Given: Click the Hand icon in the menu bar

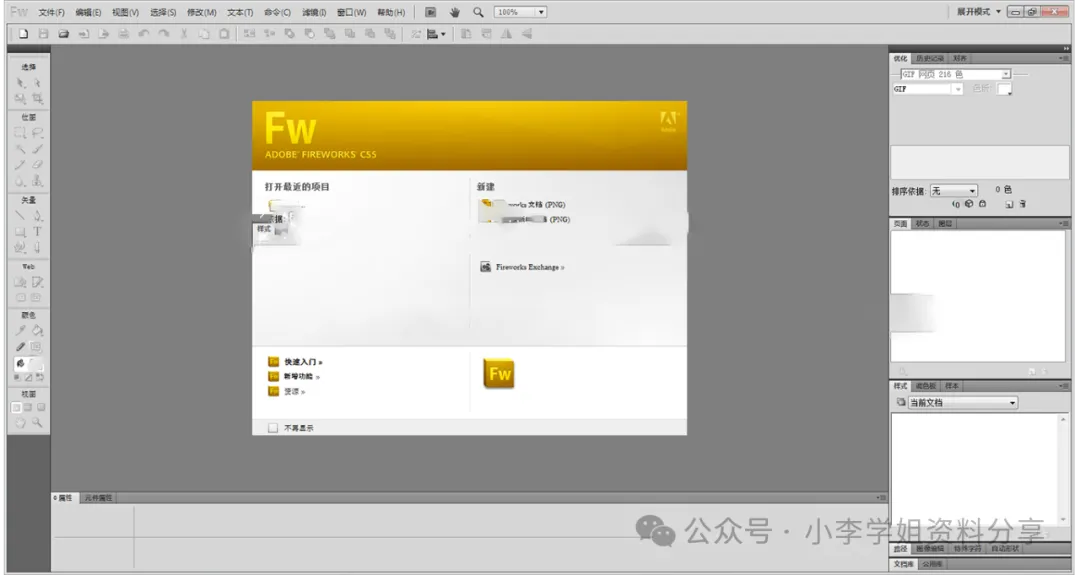Looking at the screenshot, I should (x=455, y=12).
